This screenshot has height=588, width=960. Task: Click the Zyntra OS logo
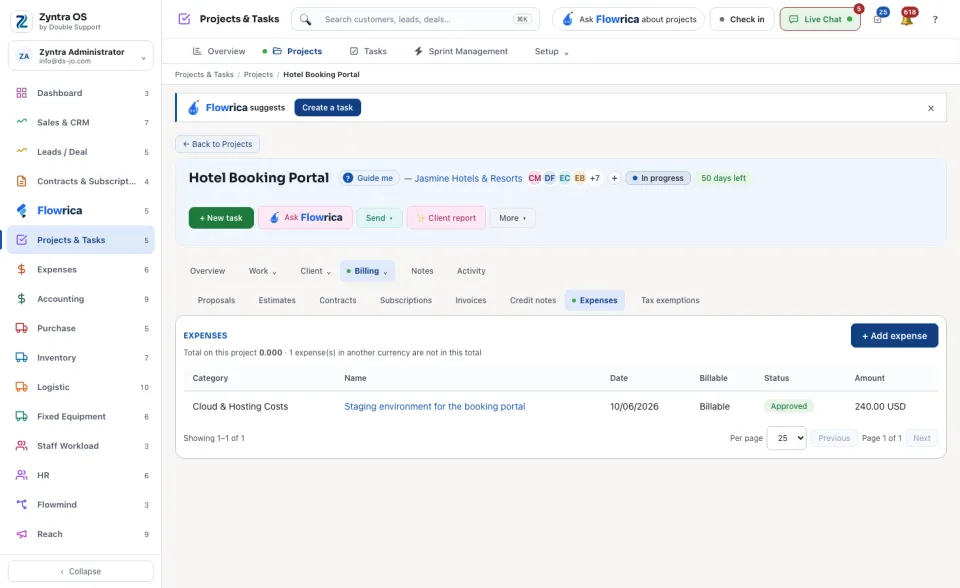click(x=21, y=21)
